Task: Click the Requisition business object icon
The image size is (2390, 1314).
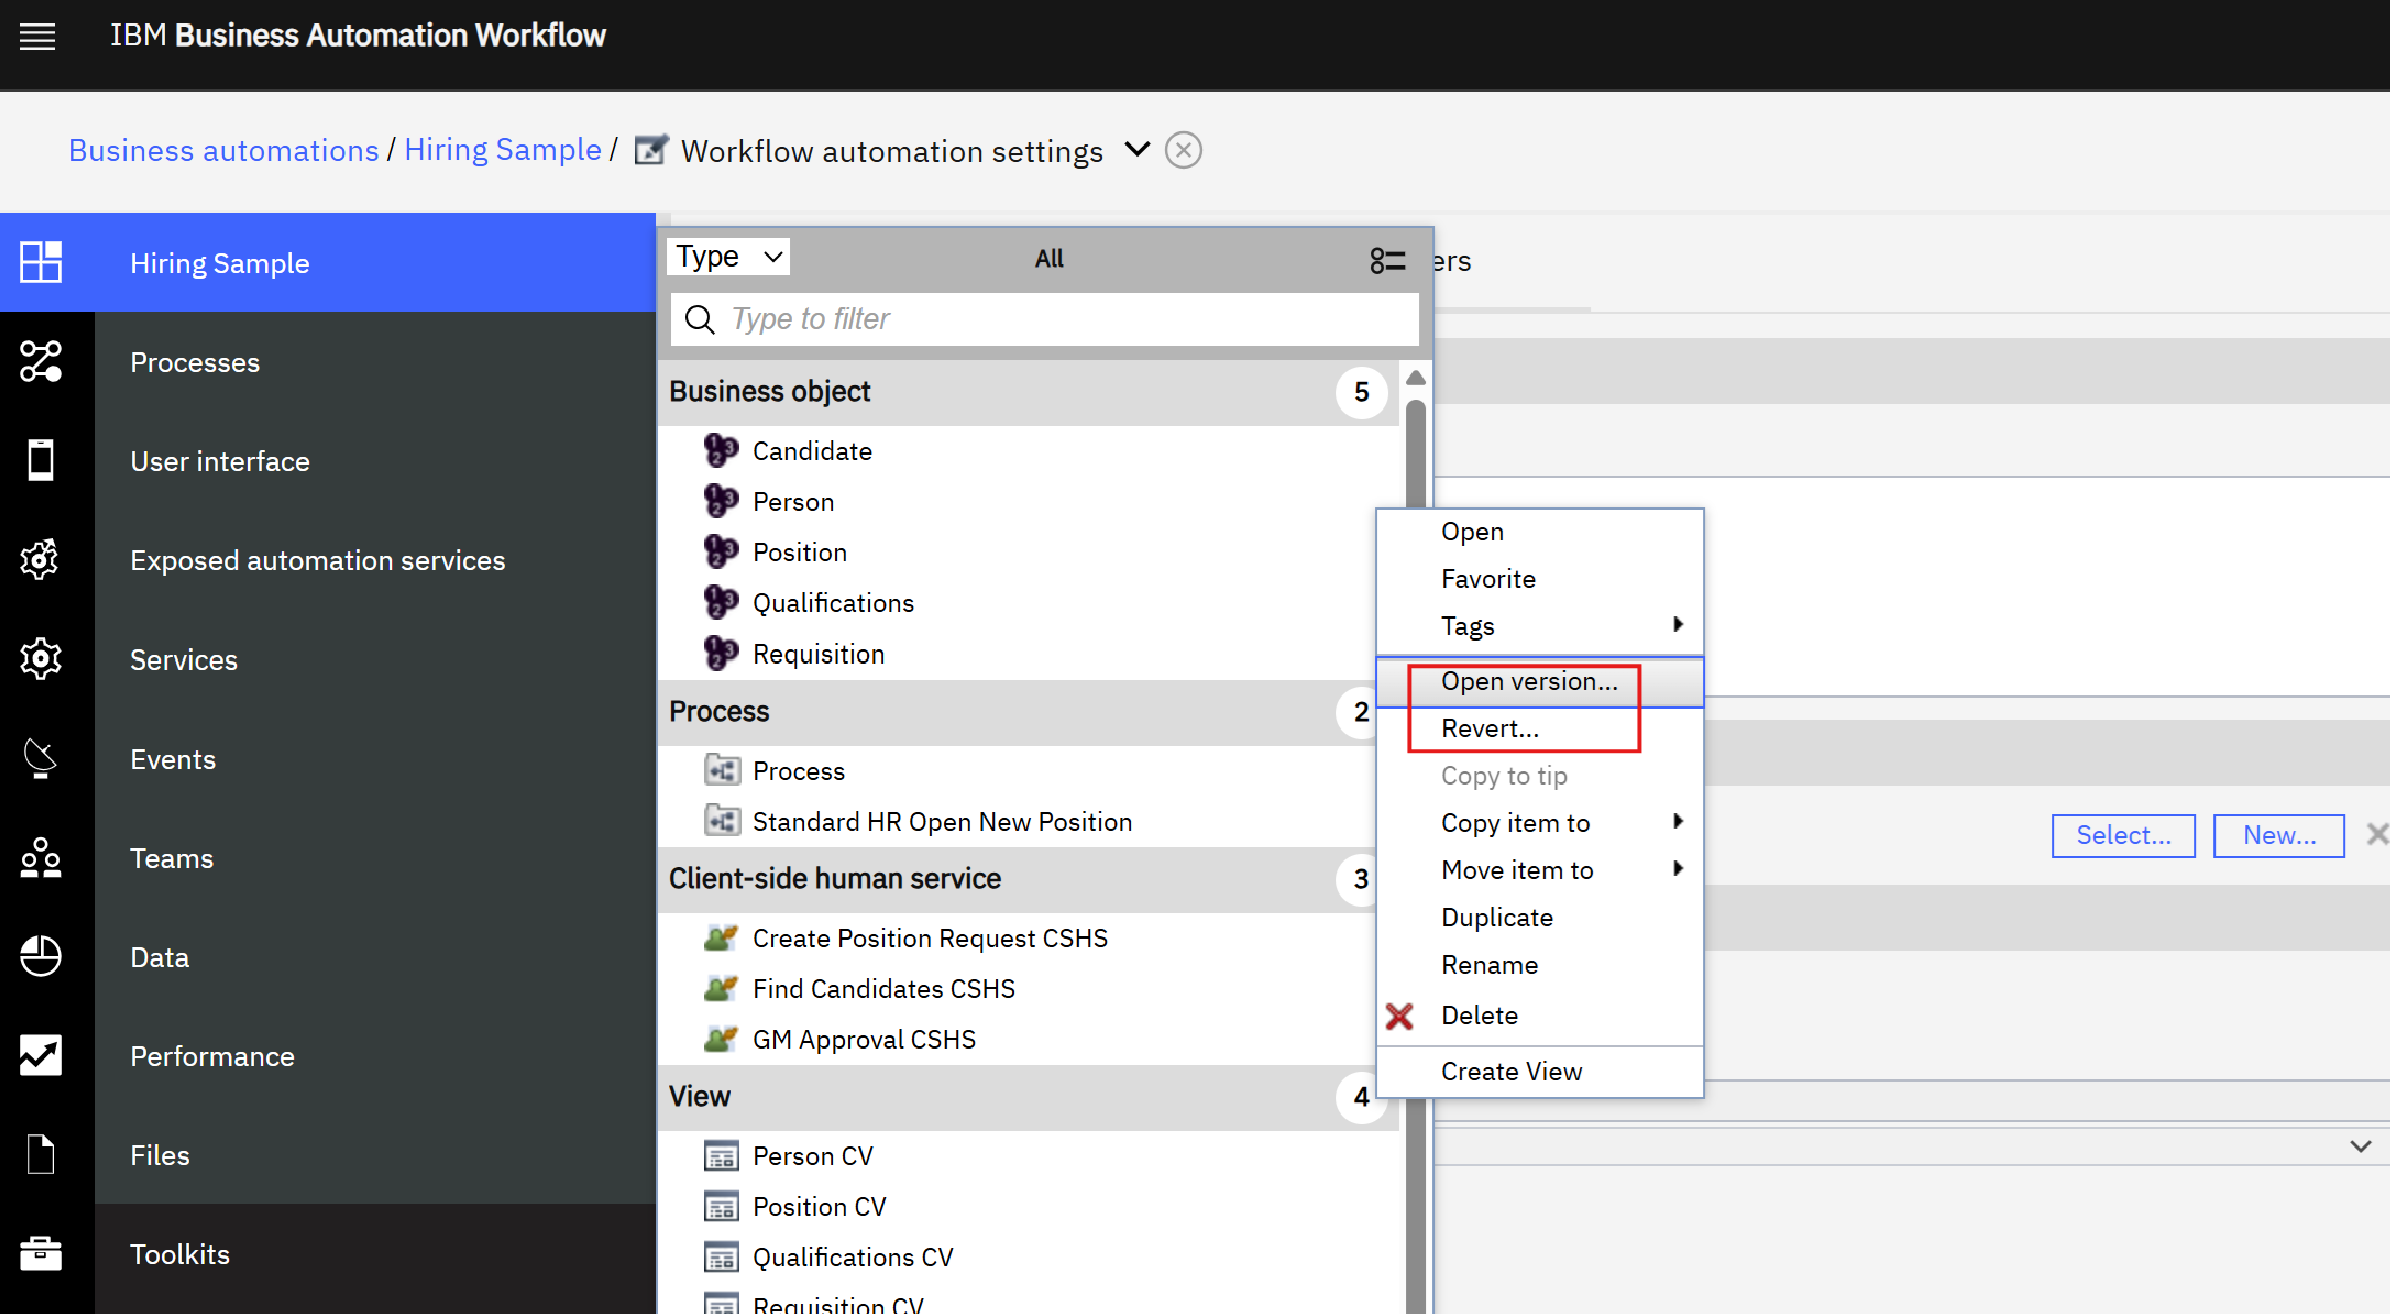Action: coord(720,654)
